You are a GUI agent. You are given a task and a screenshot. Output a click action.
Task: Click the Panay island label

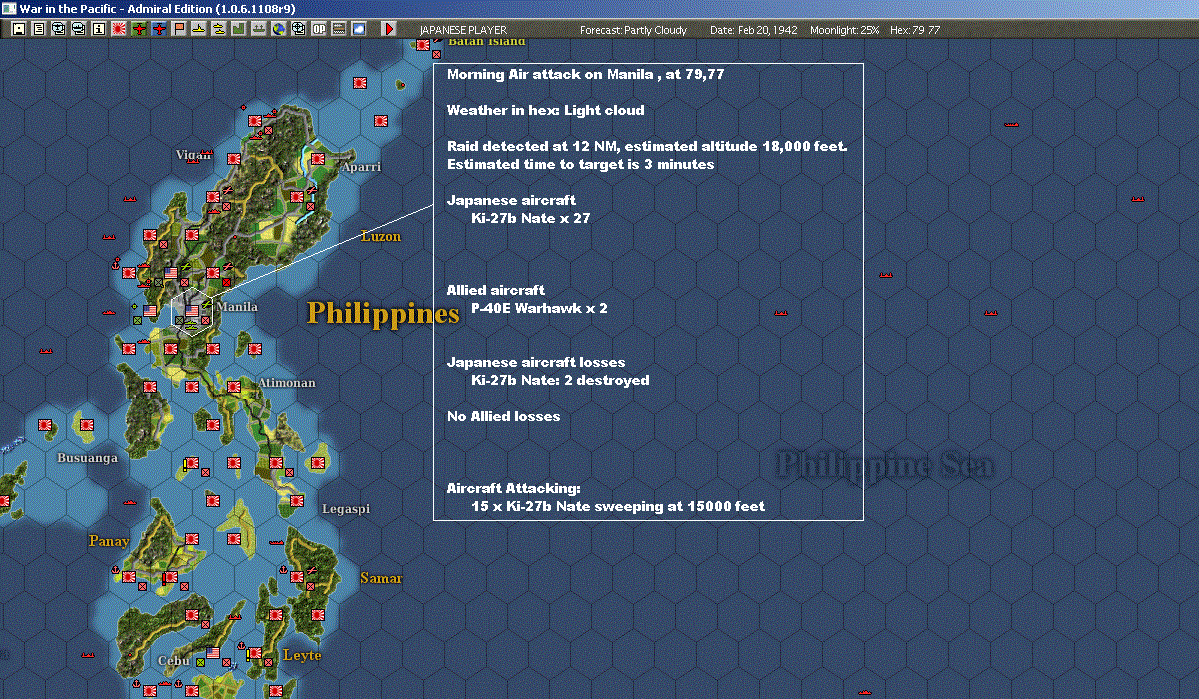pos(109,541)
